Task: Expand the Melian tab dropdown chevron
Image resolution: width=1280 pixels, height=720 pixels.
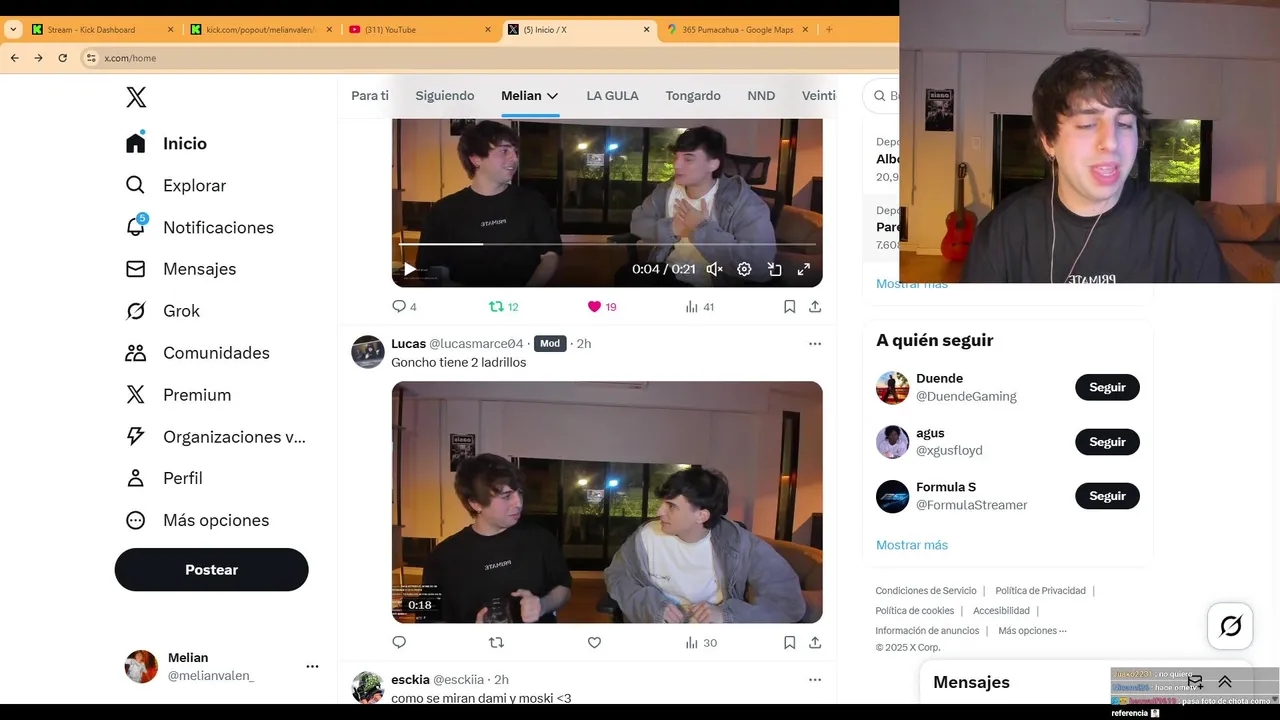Action: tap(552, 96)
